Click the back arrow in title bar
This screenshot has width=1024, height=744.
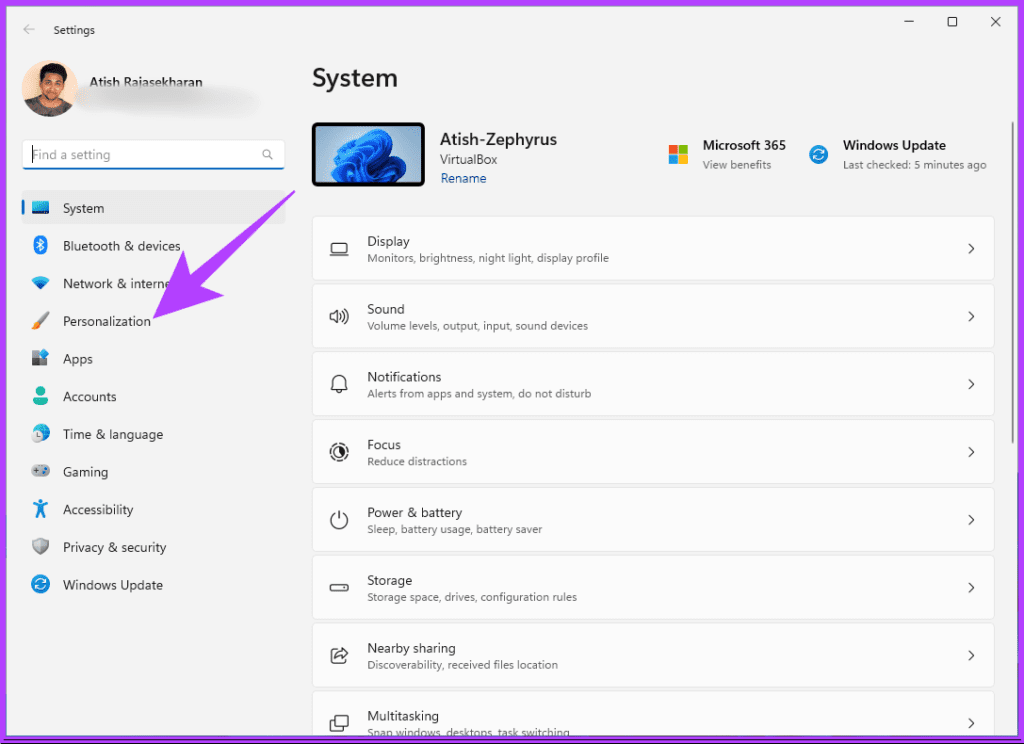(x=29, y=29)
